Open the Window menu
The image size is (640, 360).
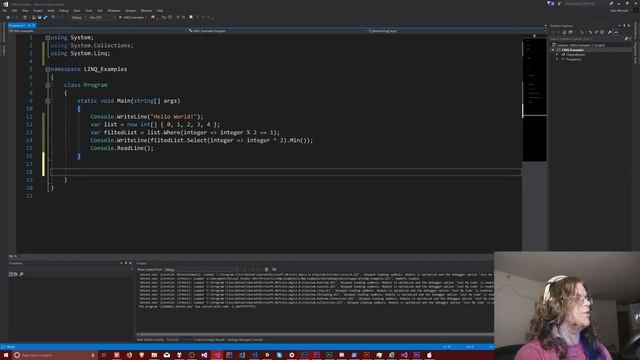point(146,11)
